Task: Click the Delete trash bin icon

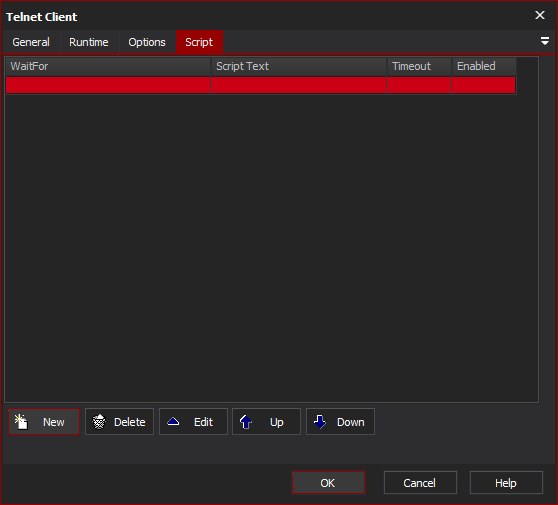Action: pyautogui.click(x=99, y=422)
